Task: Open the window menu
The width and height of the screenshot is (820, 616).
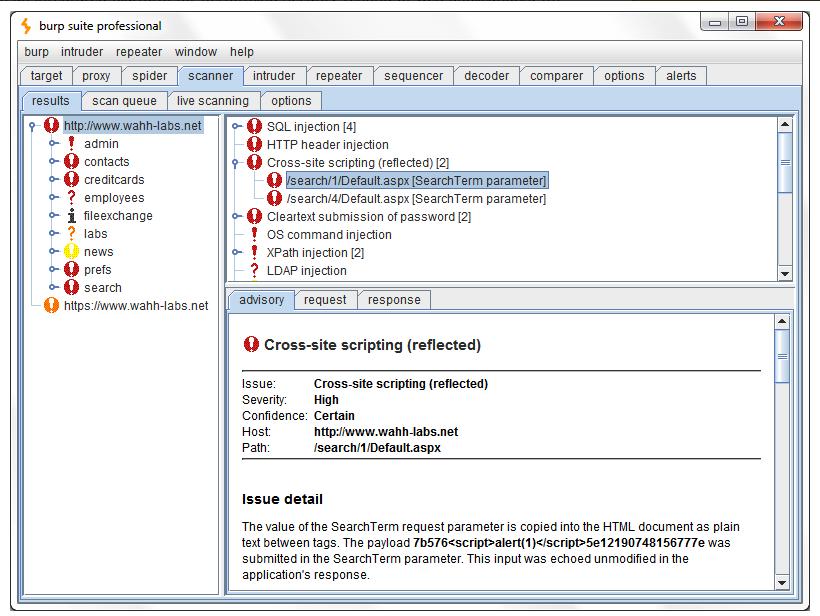Action: (x=196, y=52)
